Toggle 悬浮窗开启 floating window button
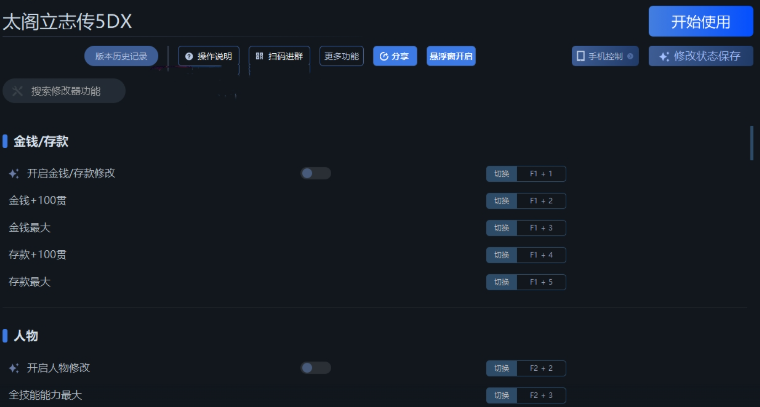Image resolution: width=760 pixels, height=407 pixels. point(451,56)
